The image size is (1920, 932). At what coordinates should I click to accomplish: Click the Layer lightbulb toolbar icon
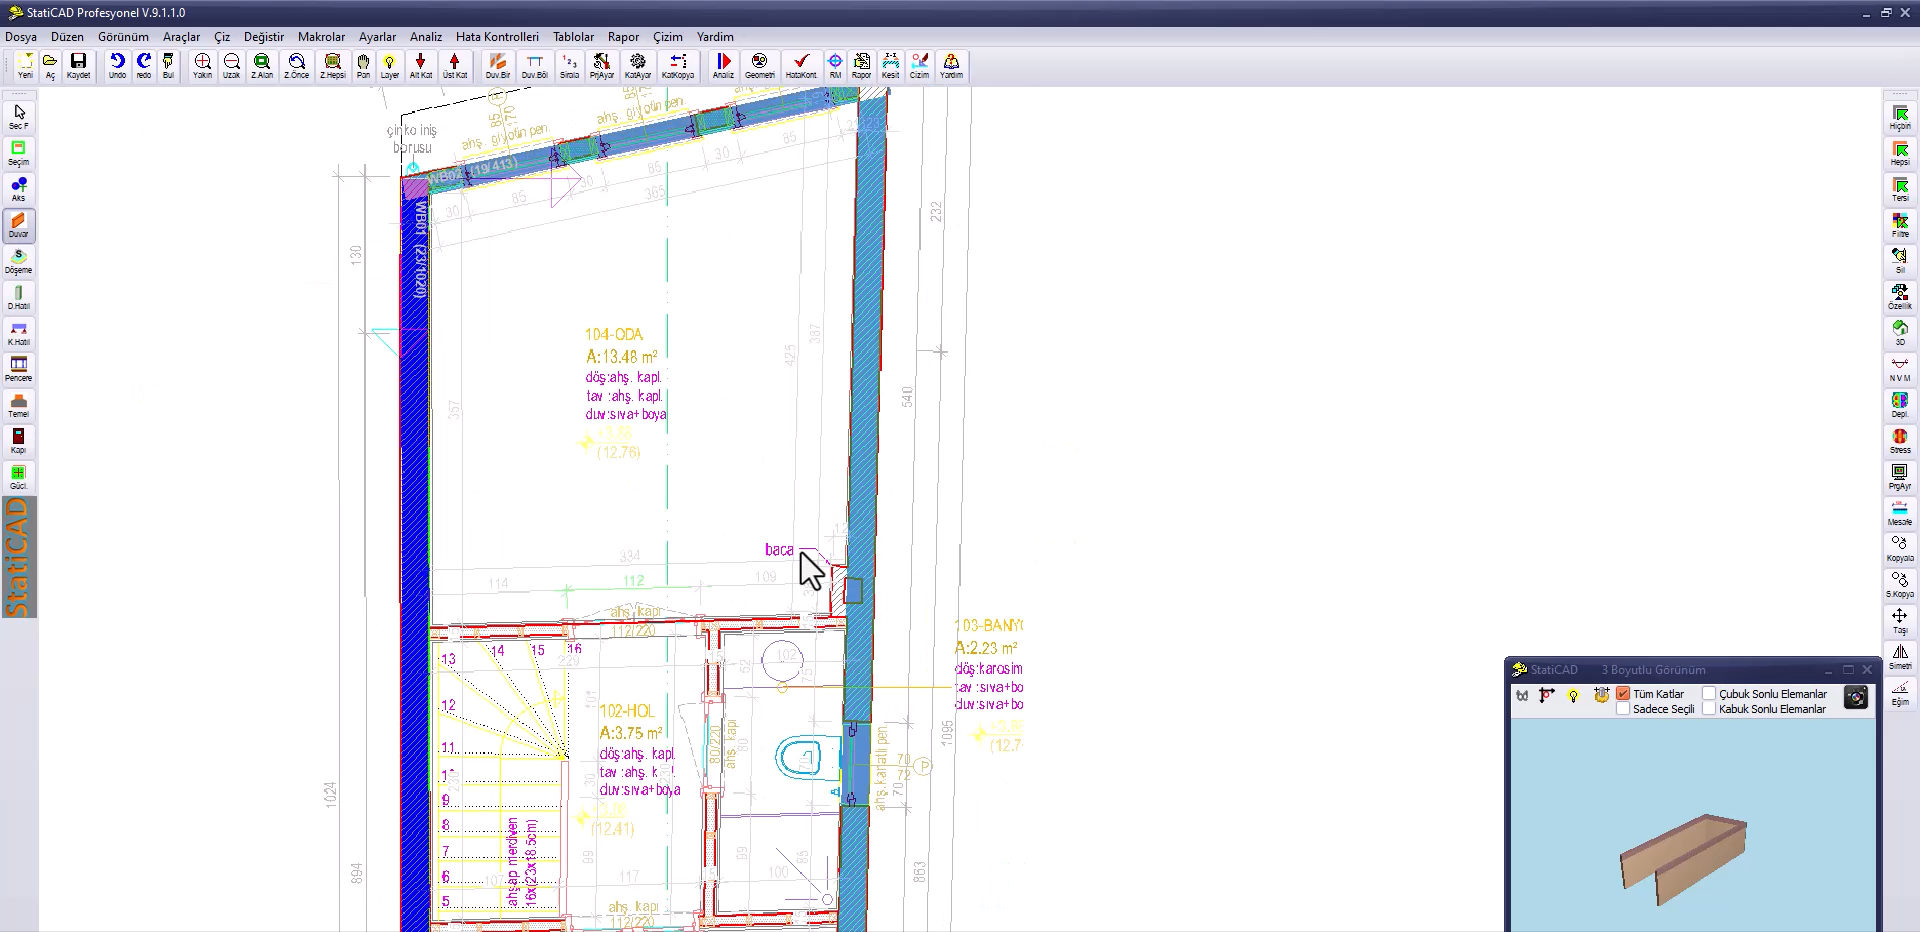tap(389, 65)
